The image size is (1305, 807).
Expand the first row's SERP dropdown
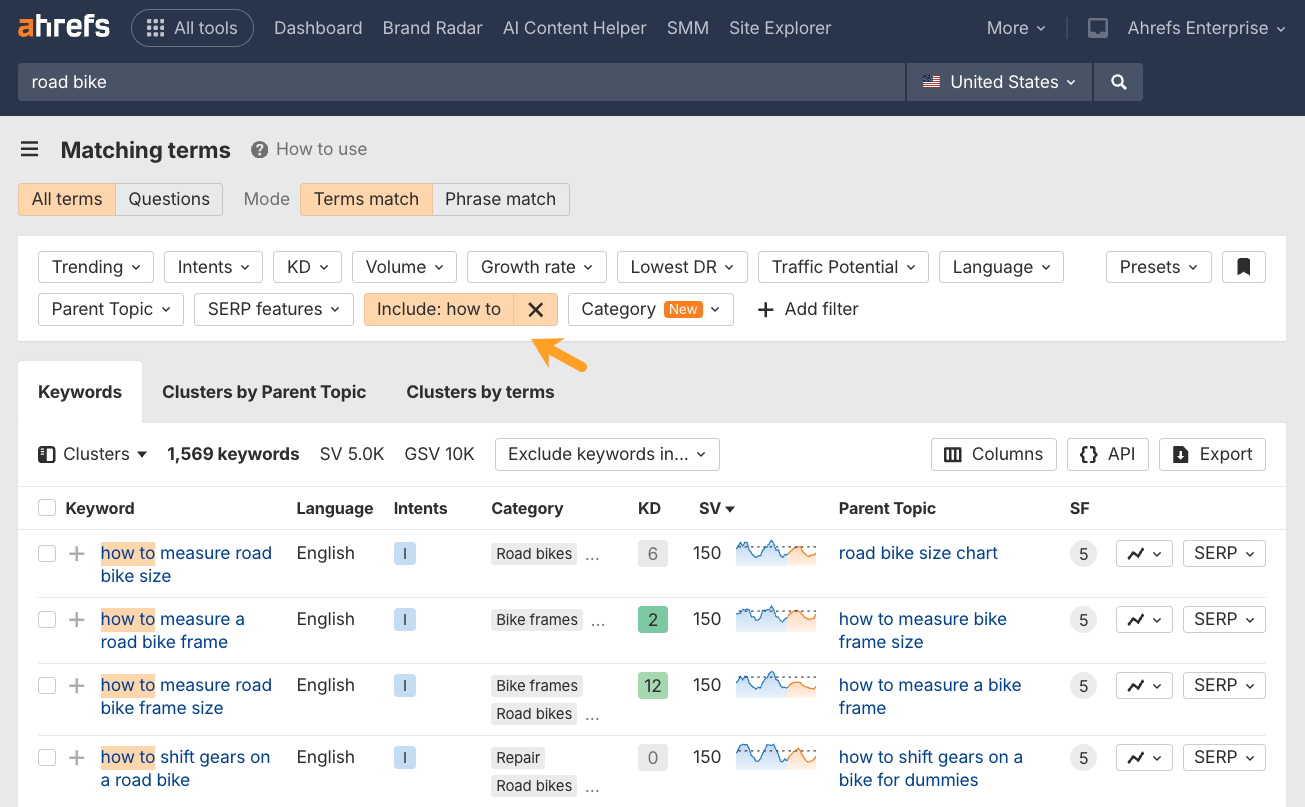[1223, 553]
